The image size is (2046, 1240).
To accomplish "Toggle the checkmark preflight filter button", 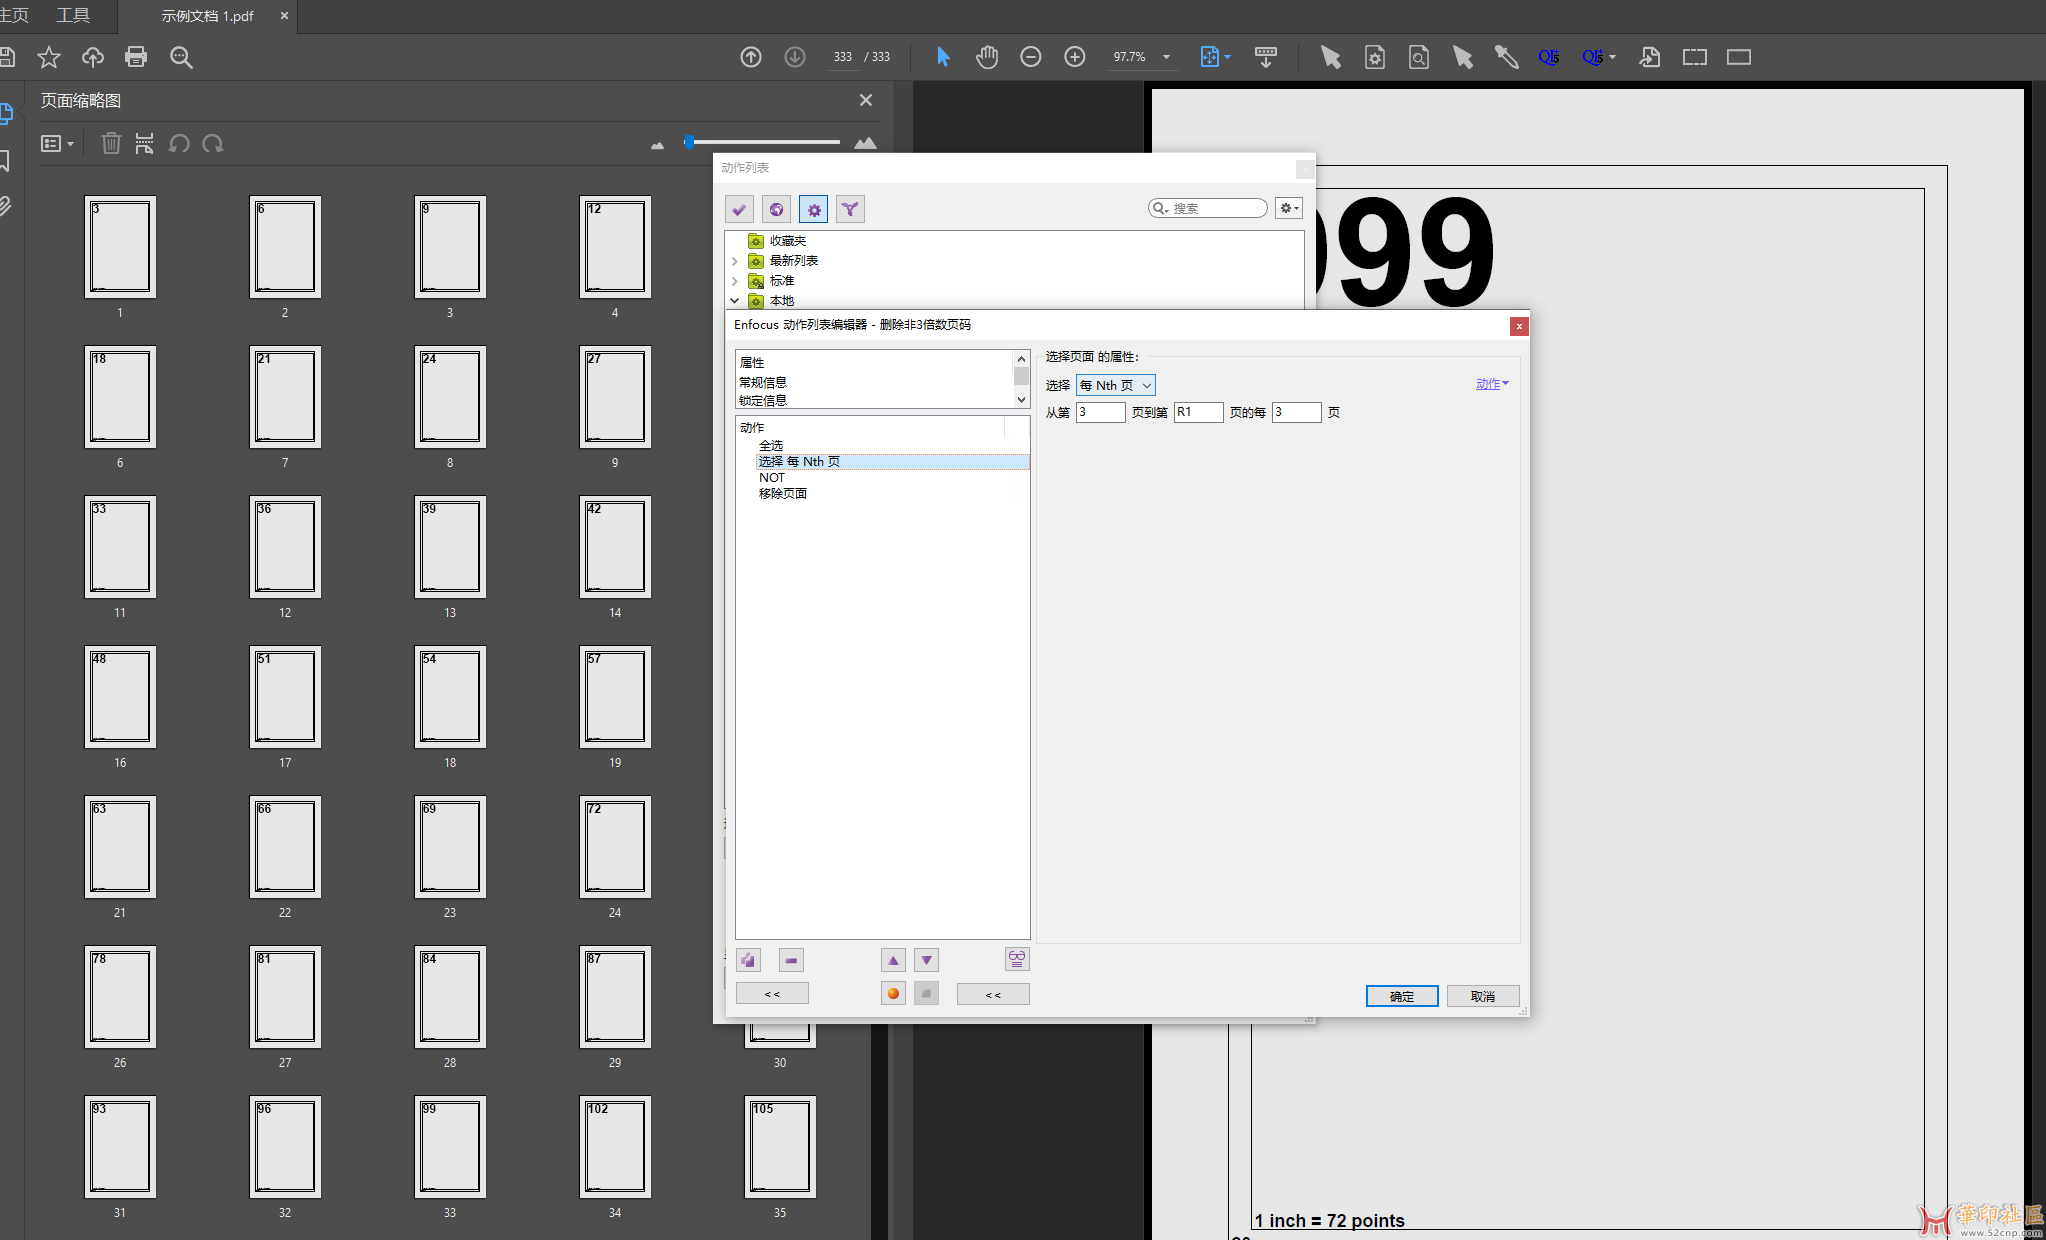I will point(739,209).
